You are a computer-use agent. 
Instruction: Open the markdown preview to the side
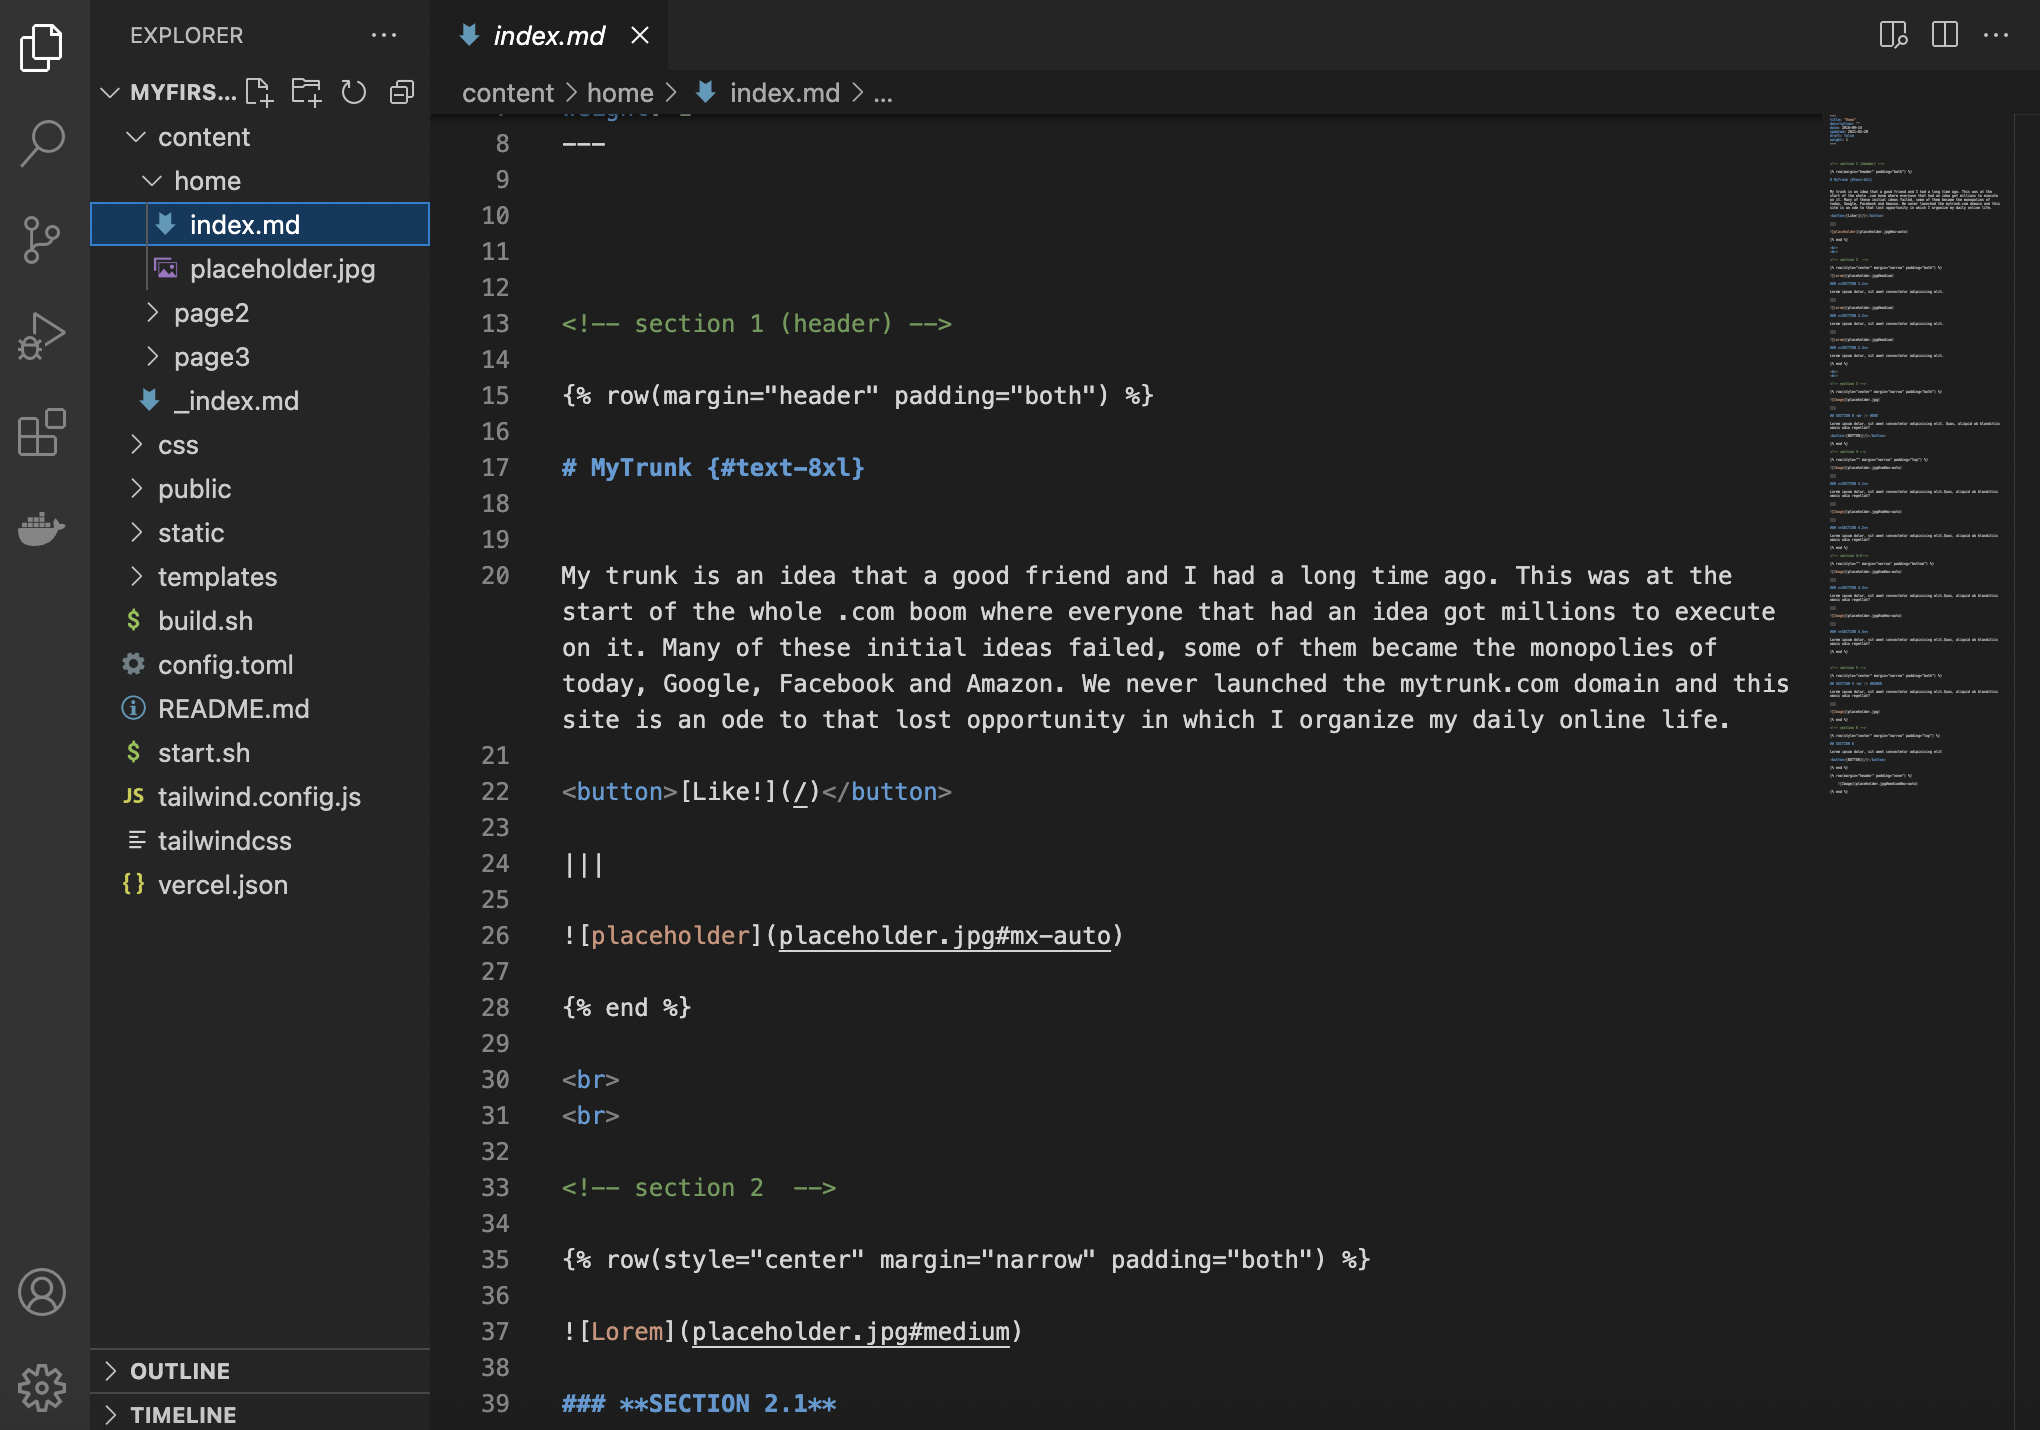tap(1893, 35)
